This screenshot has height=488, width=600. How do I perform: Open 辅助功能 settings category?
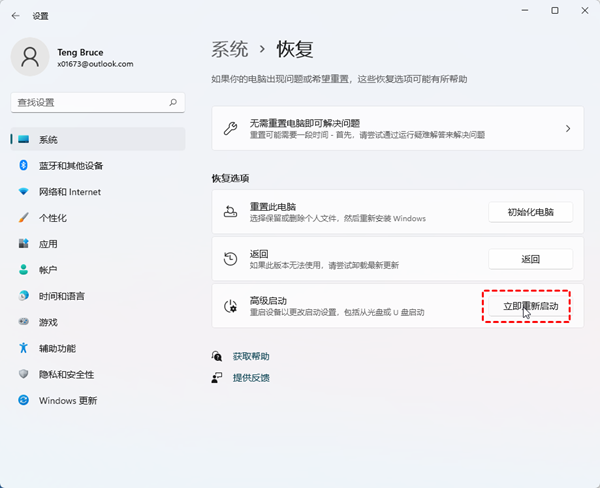pyautogui.click(x=98, y=348)
